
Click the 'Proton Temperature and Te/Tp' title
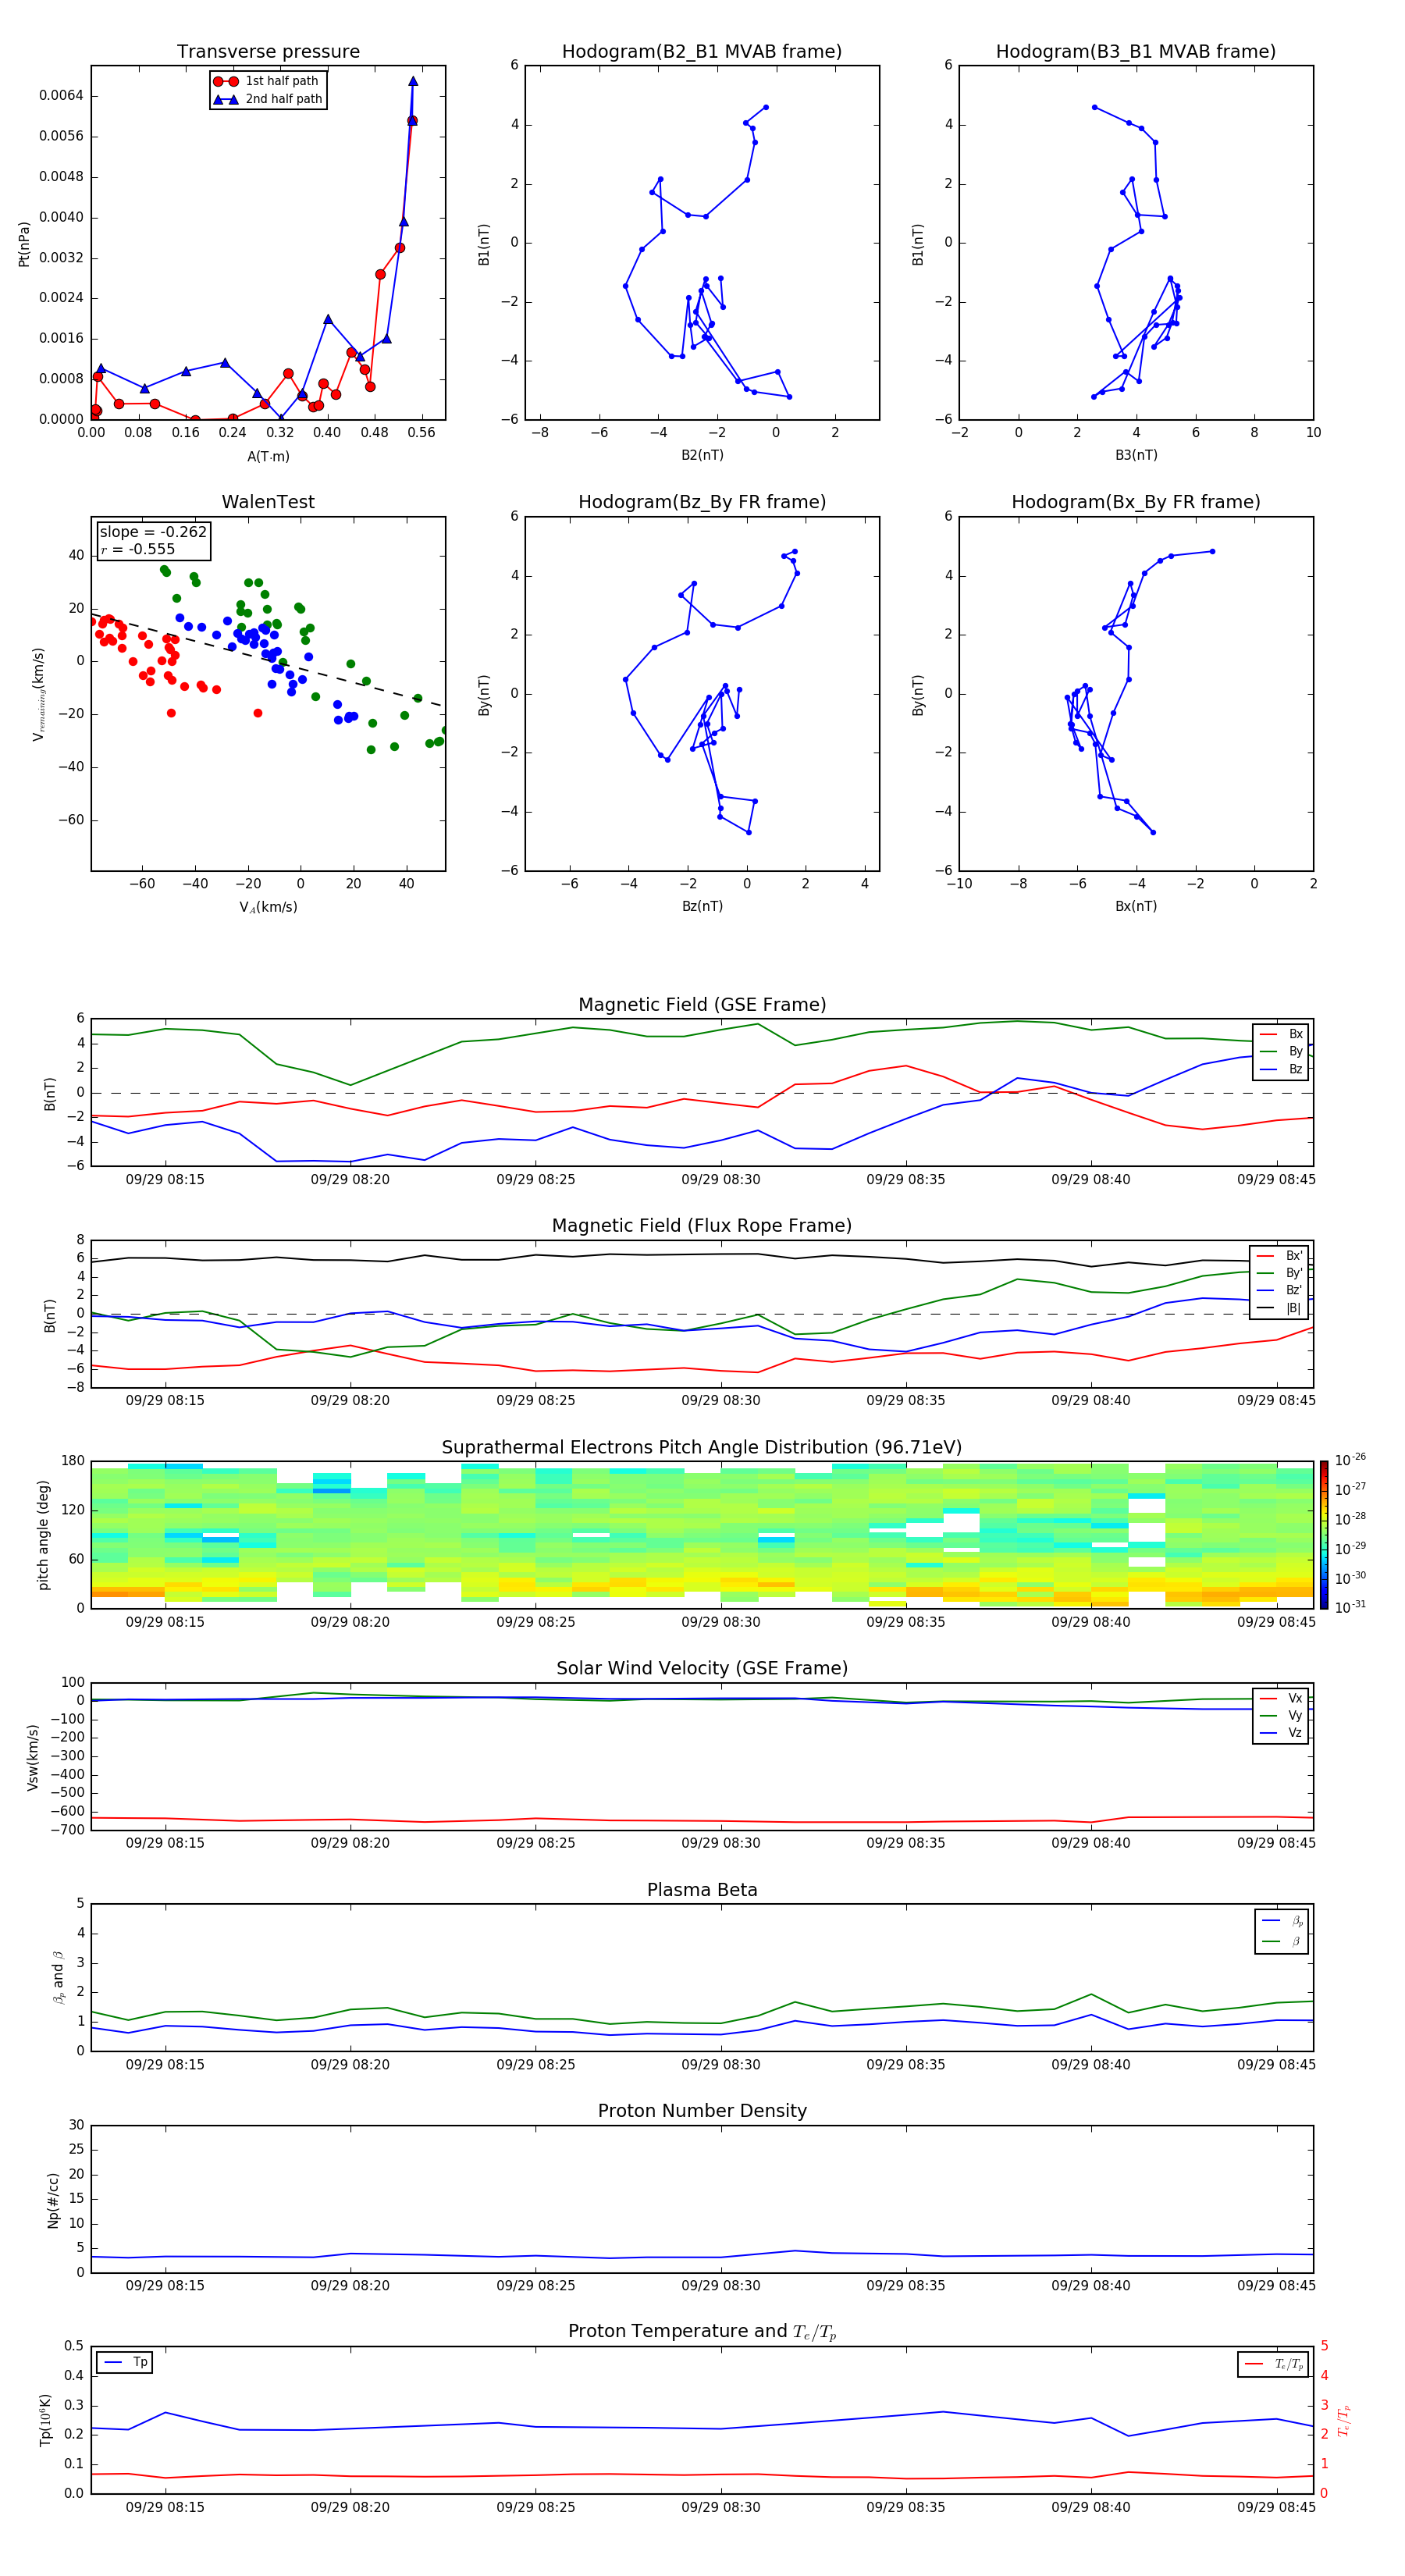tap(702, 2332)
